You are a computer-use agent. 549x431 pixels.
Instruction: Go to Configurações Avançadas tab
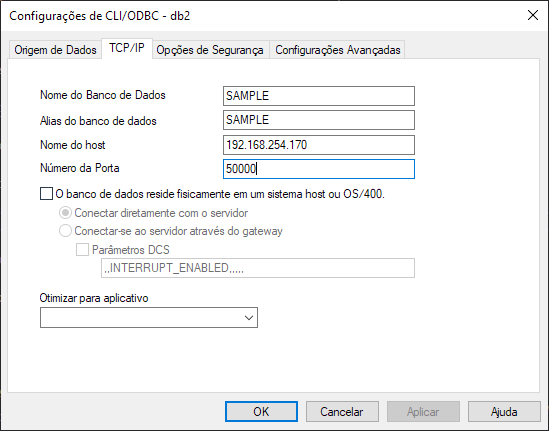tap(338, 50)
